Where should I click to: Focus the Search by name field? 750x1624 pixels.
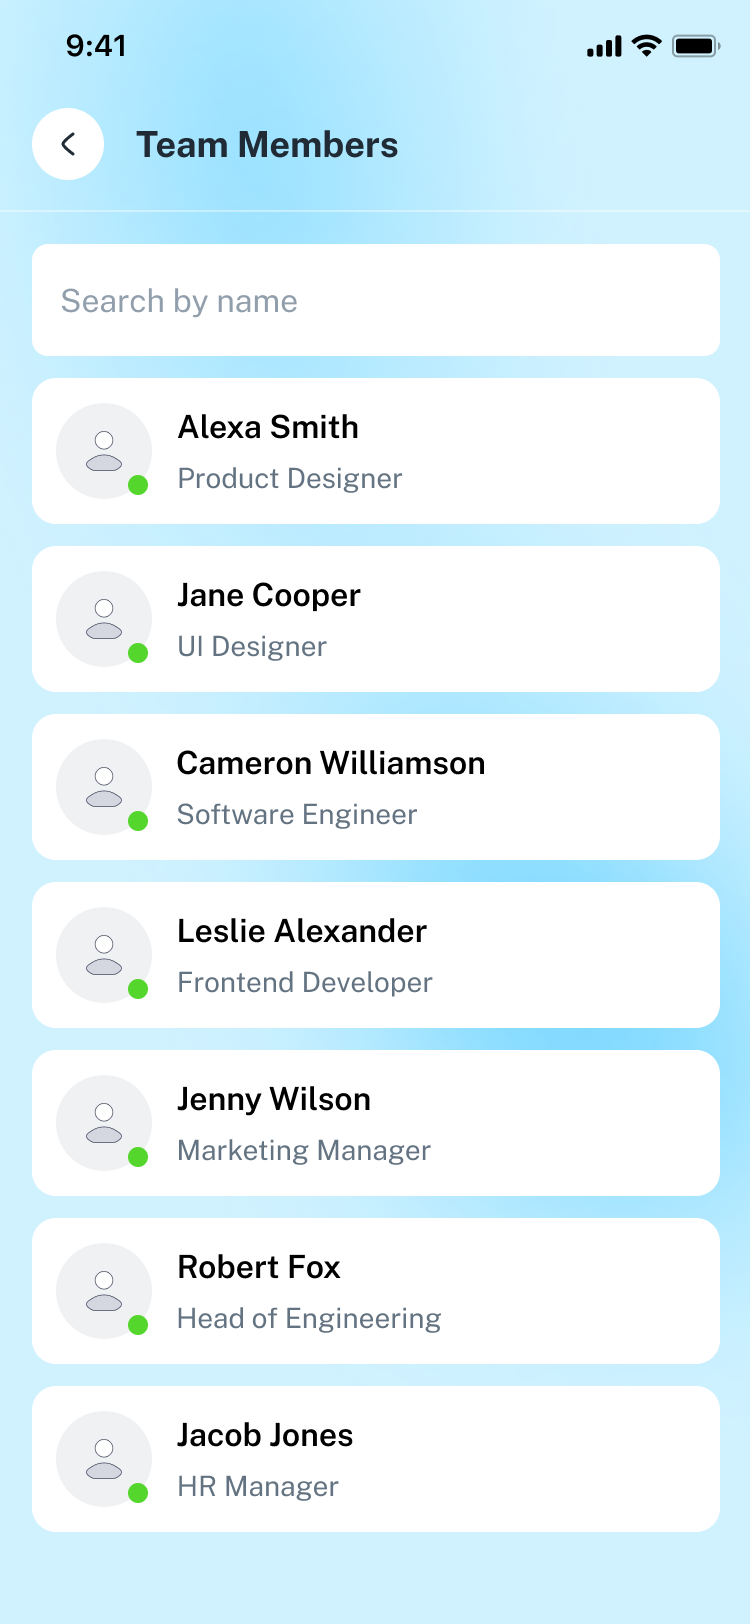tap(376, 300)
